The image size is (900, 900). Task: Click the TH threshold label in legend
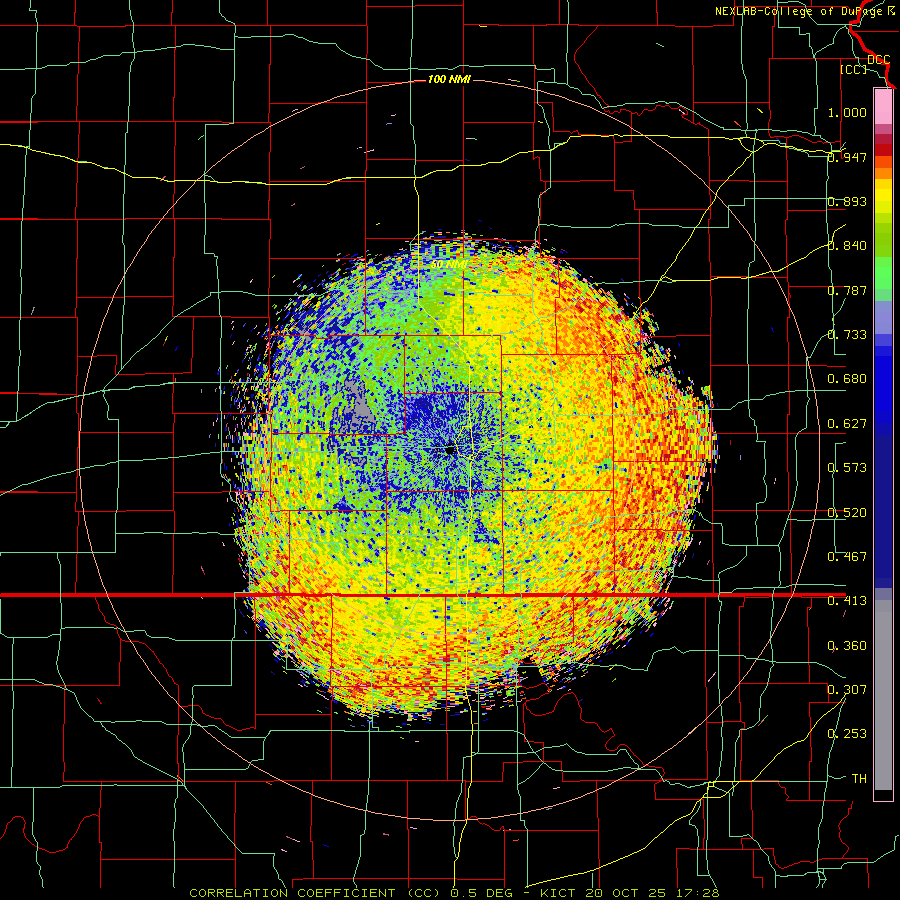[x=859, y=779]
